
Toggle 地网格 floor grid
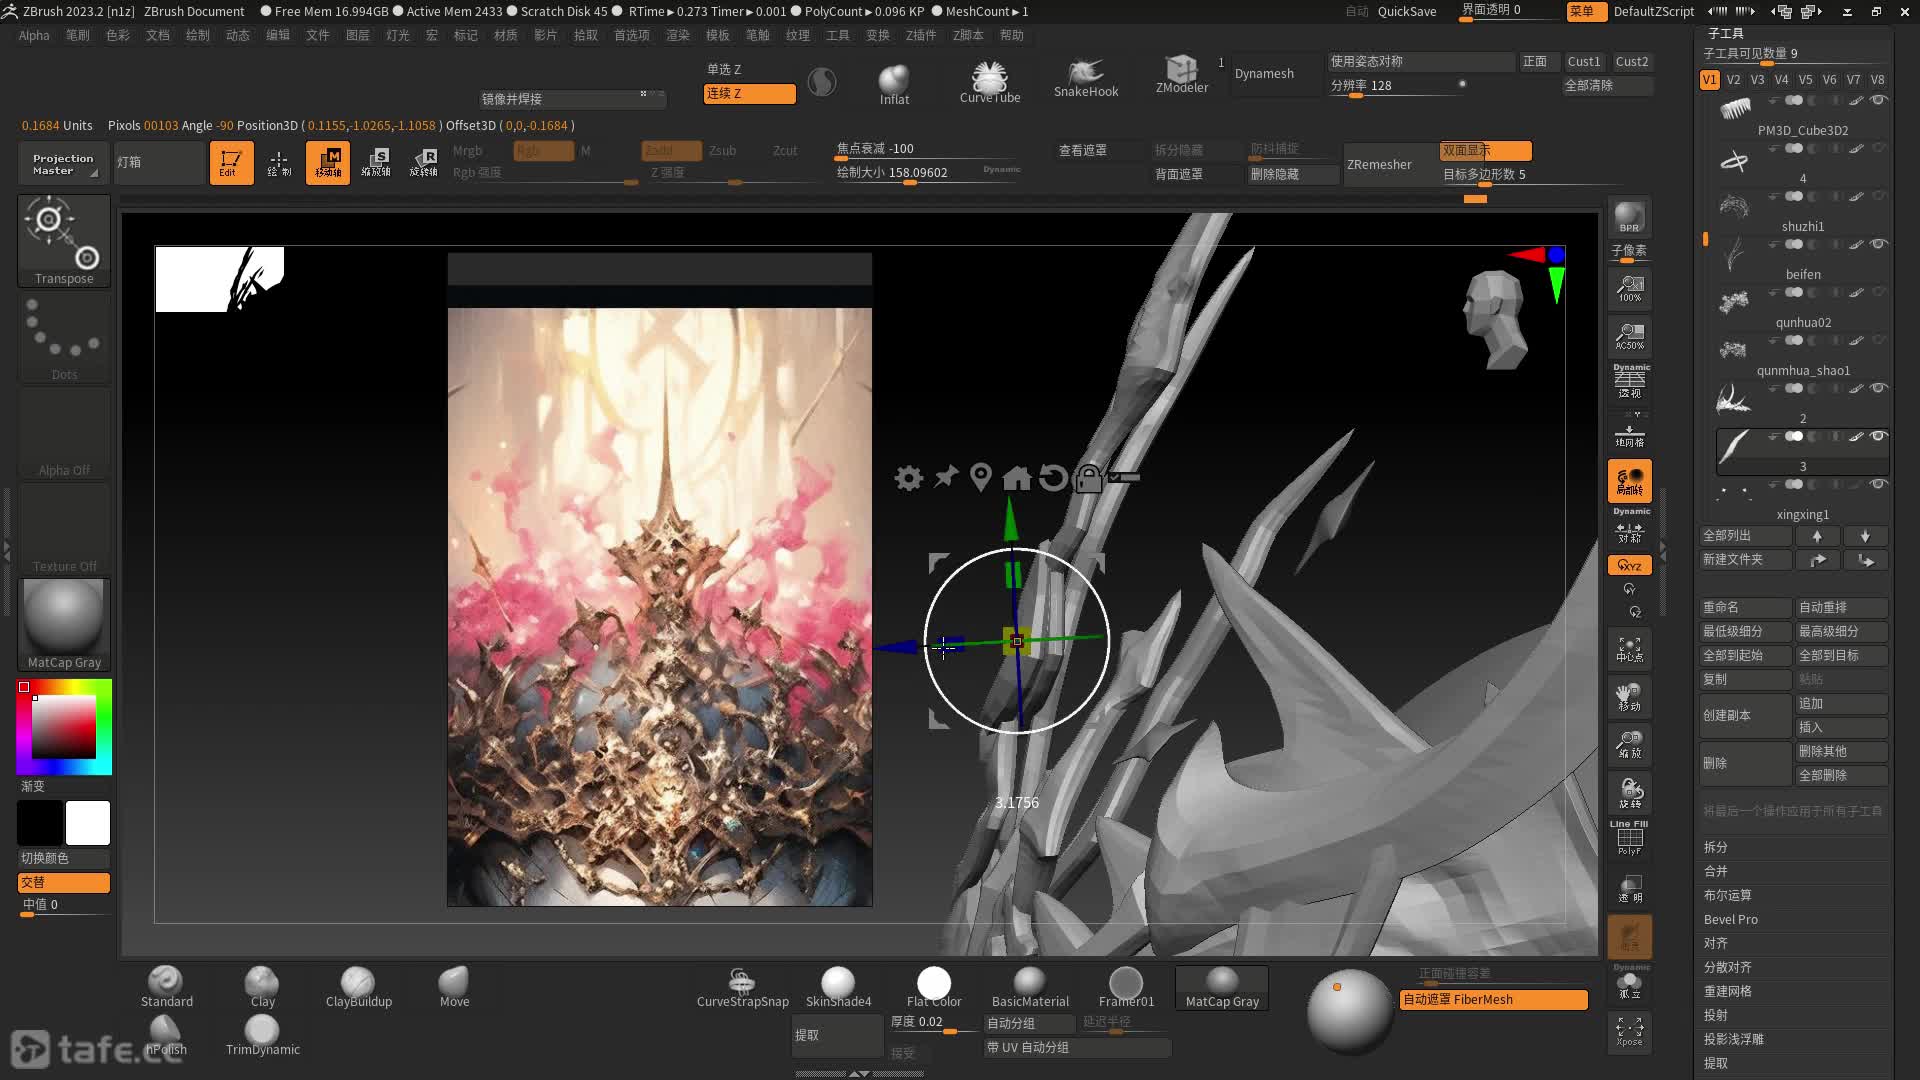coord(1630,434)
